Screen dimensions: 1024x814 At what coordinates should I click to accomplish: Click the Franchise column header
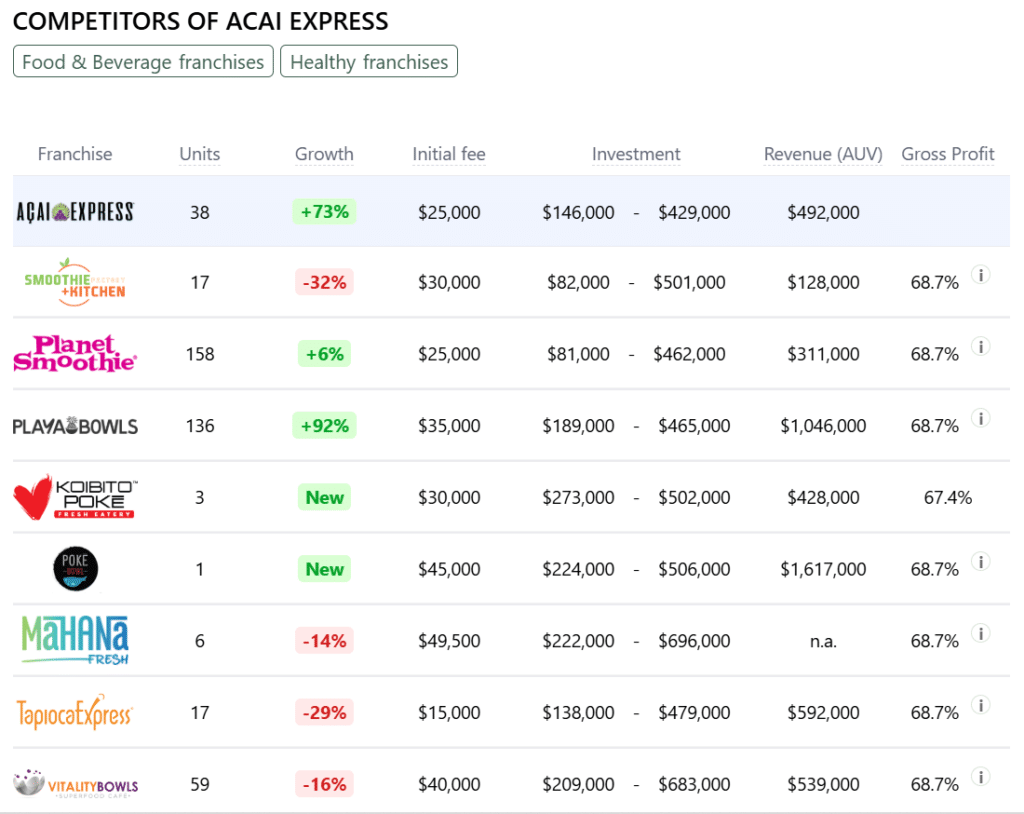pyautogui.click(x=74, y=154)
